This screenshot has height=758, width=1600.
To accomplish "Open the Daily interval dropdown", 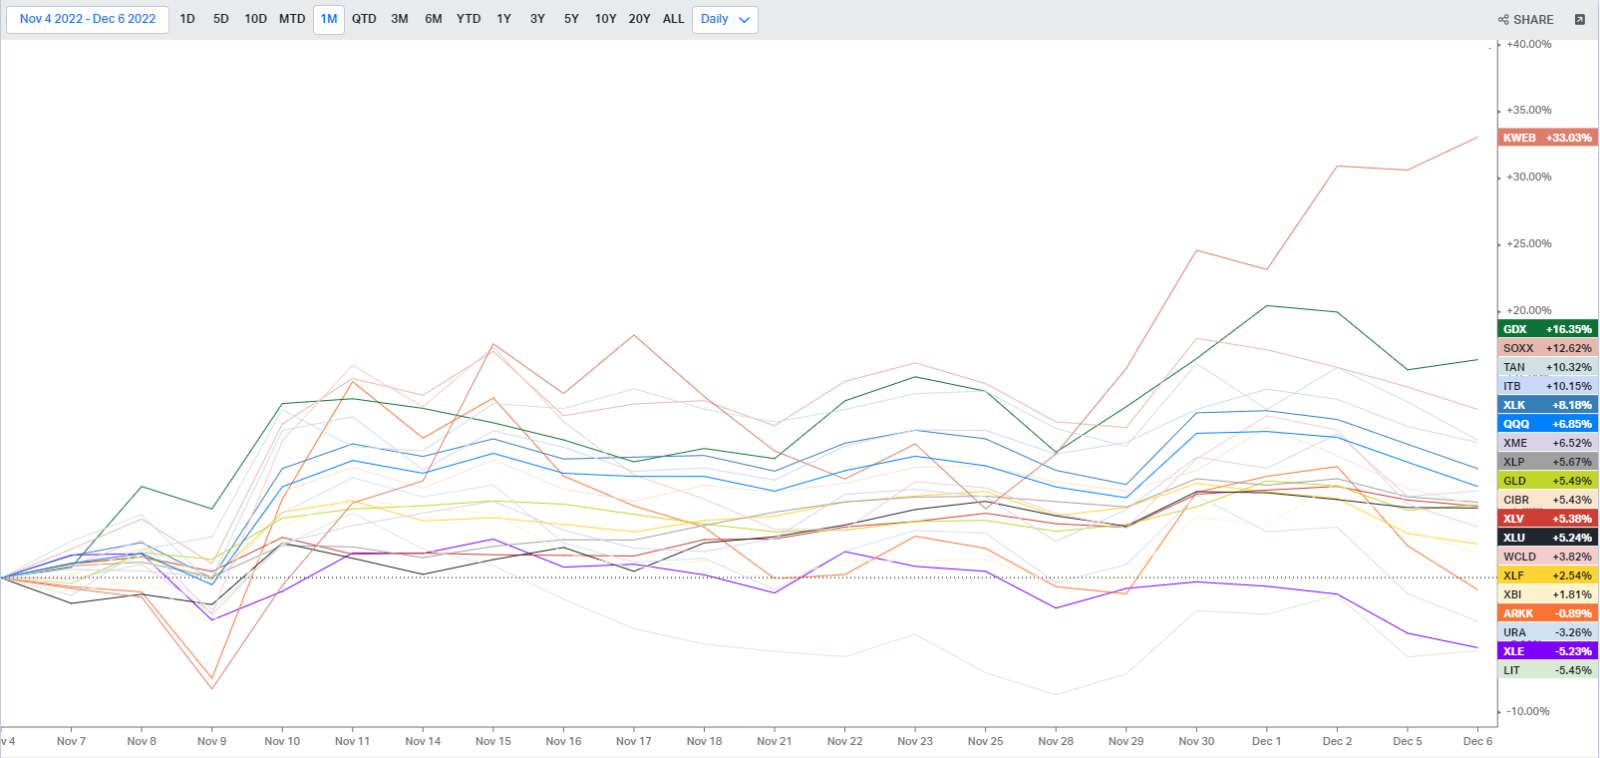I will [725, 19].
